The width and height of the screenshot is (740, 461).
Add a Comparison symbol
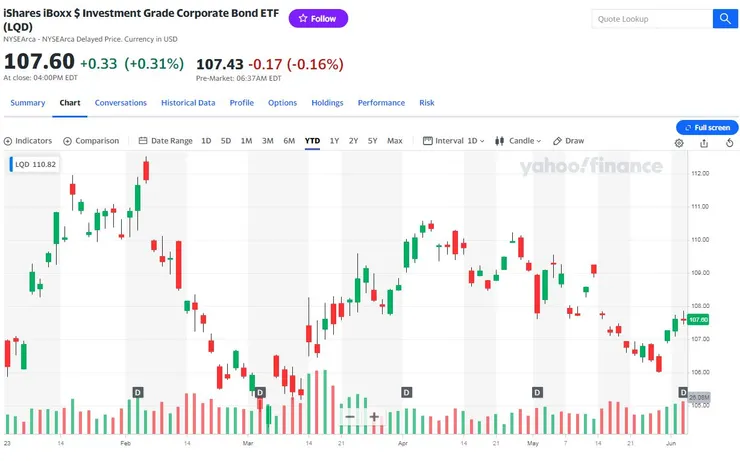(91, 141)
